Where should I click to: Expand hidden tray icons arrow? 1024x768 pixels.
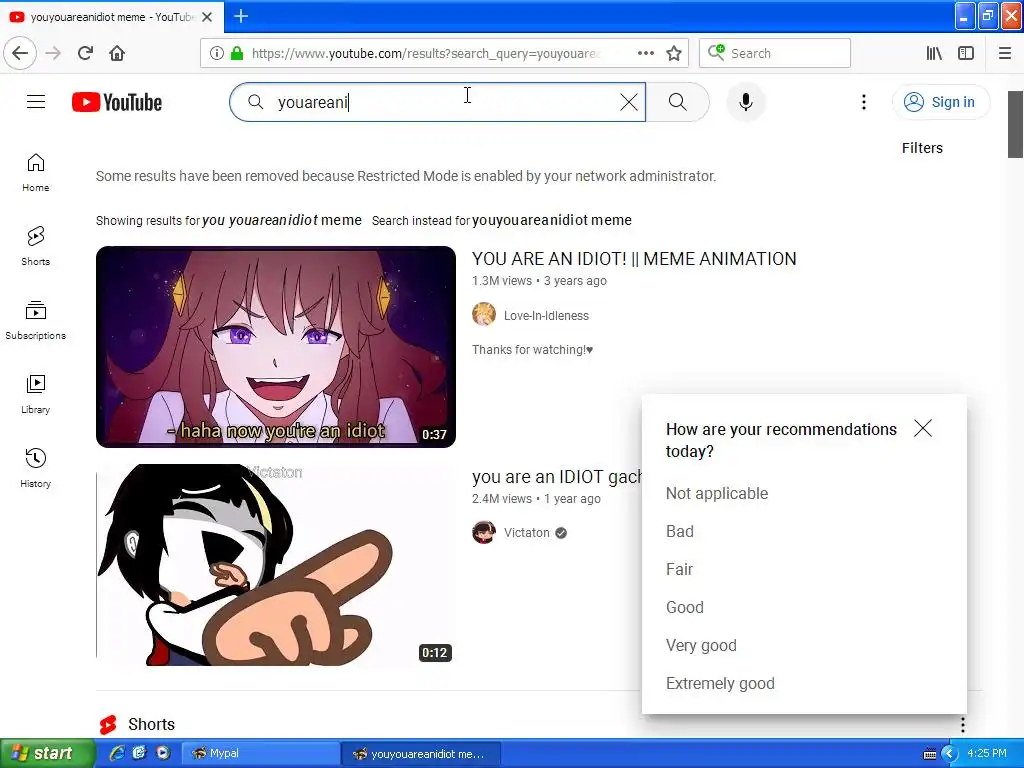pyautogui.click(x=950, y=754)
